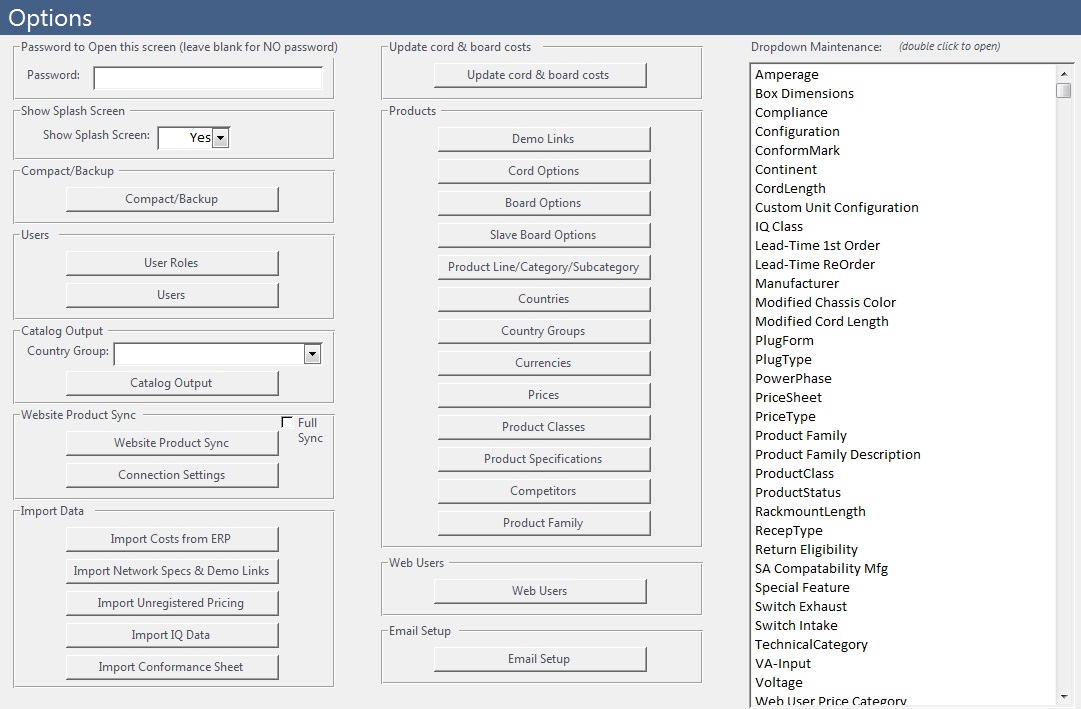Open Demo Links
Image resolution: width=1081 pixels, height=709 pixels.
pos(543,139)
